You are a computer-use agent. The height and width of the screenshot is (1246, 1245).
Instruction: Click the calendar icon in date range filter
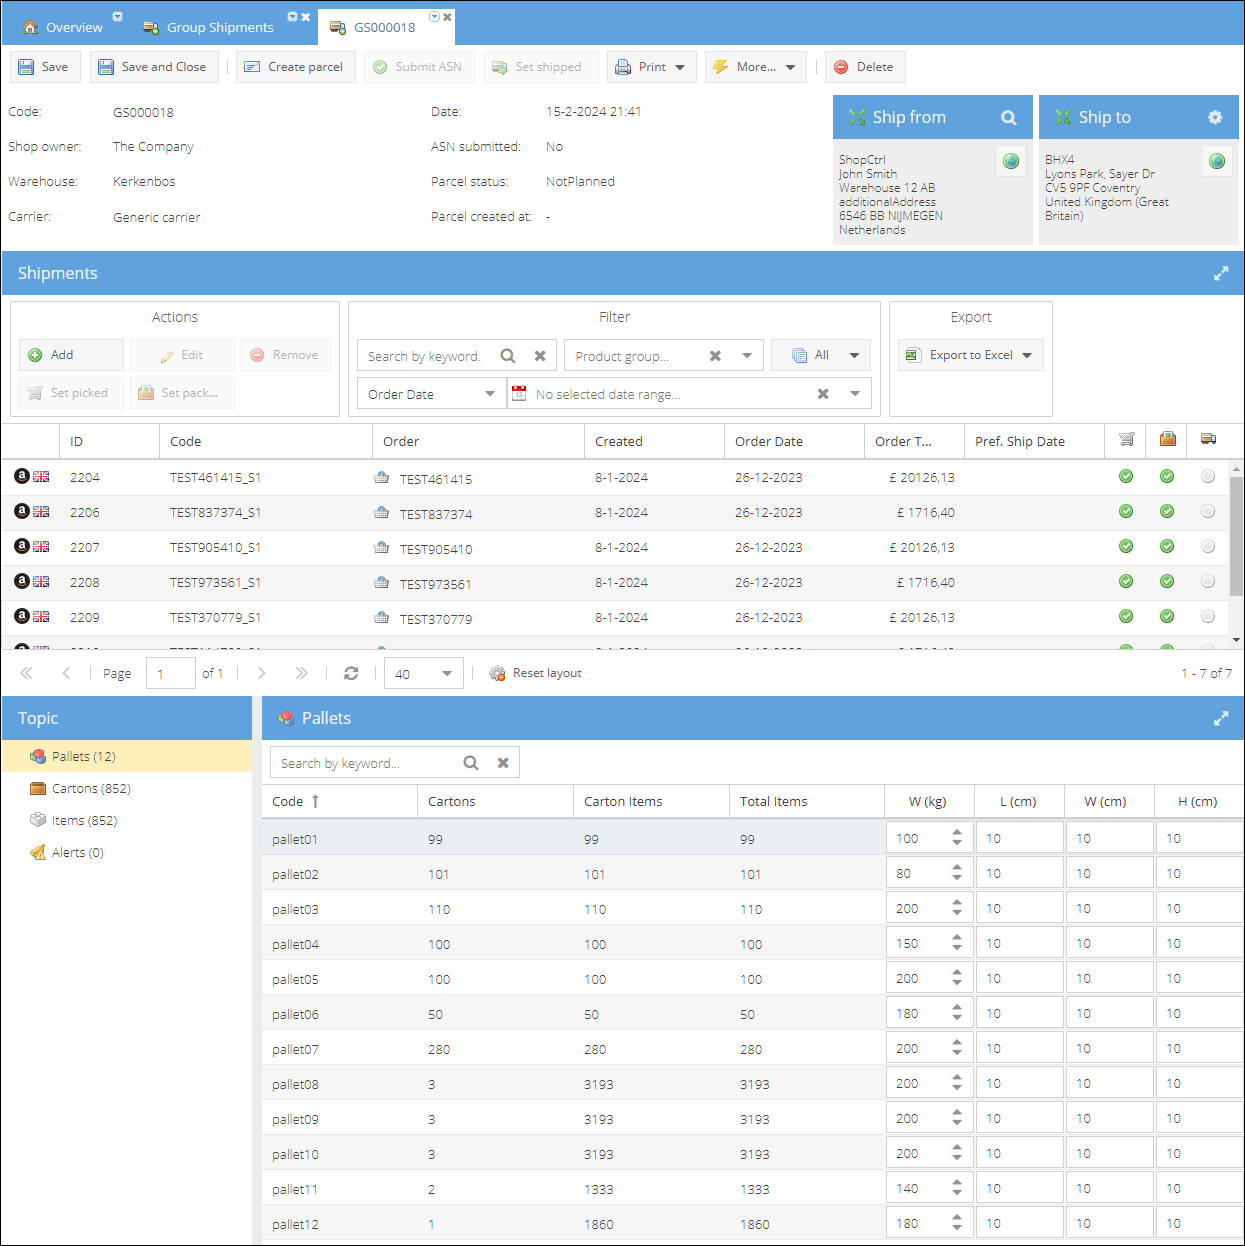click(519, 393)
